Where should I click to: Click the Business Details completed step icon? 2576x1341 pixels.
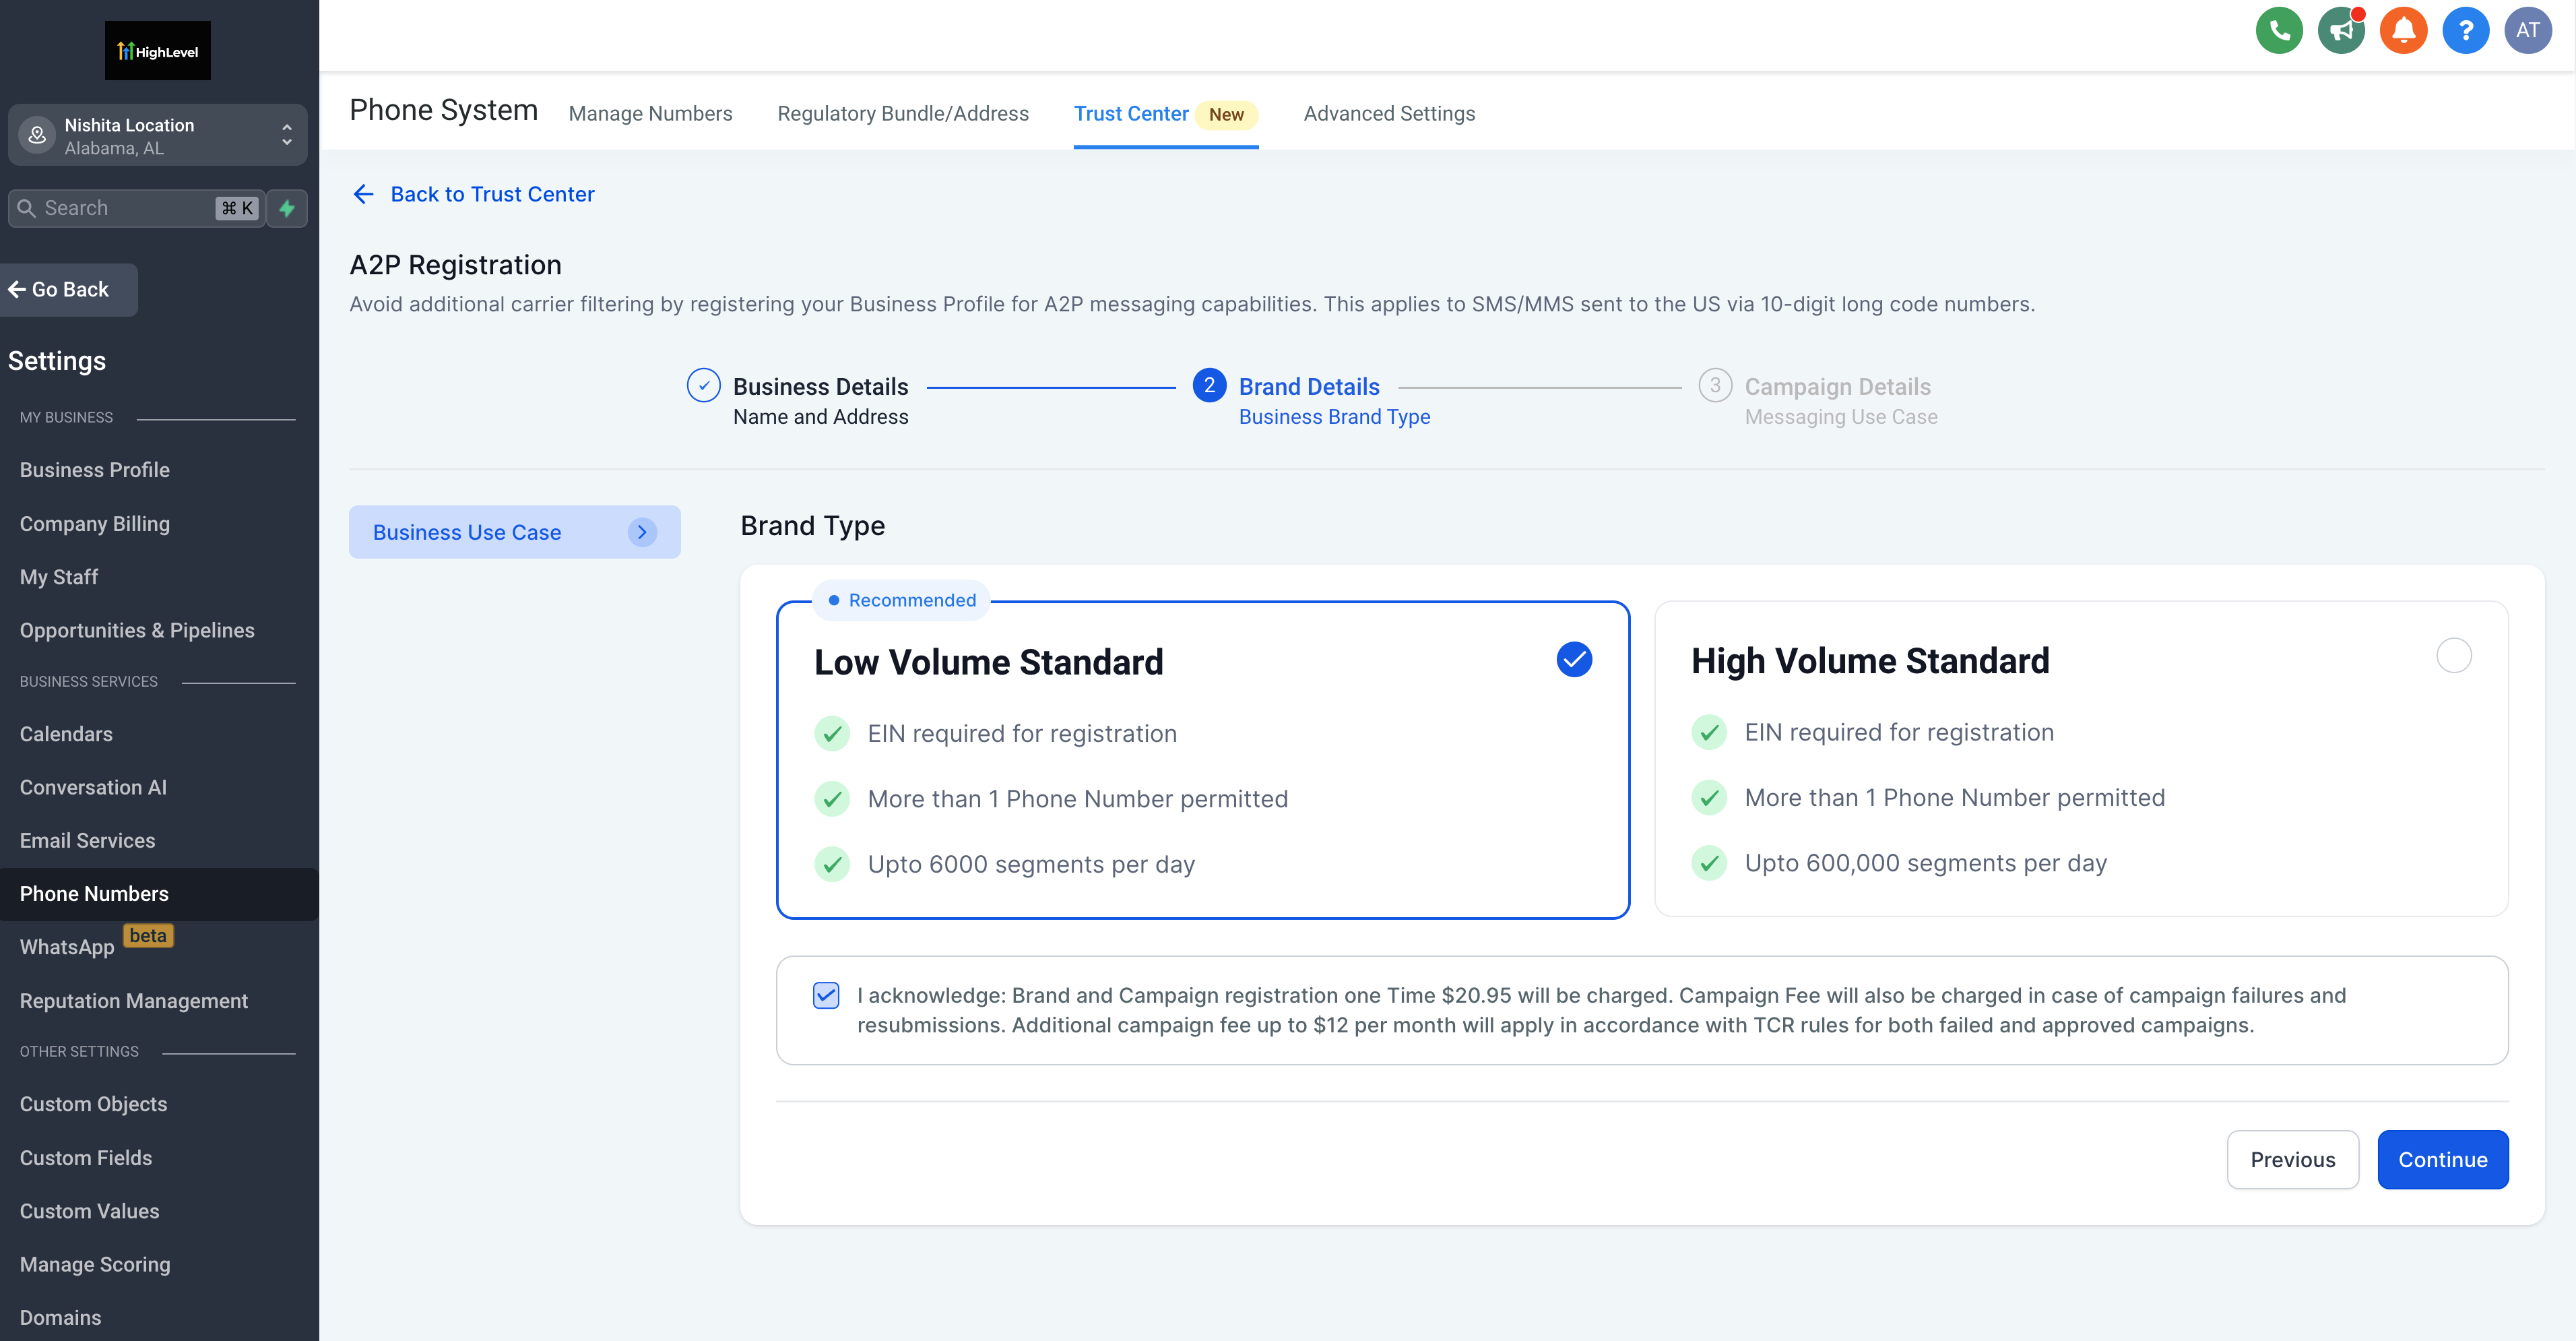click(703, 386)
